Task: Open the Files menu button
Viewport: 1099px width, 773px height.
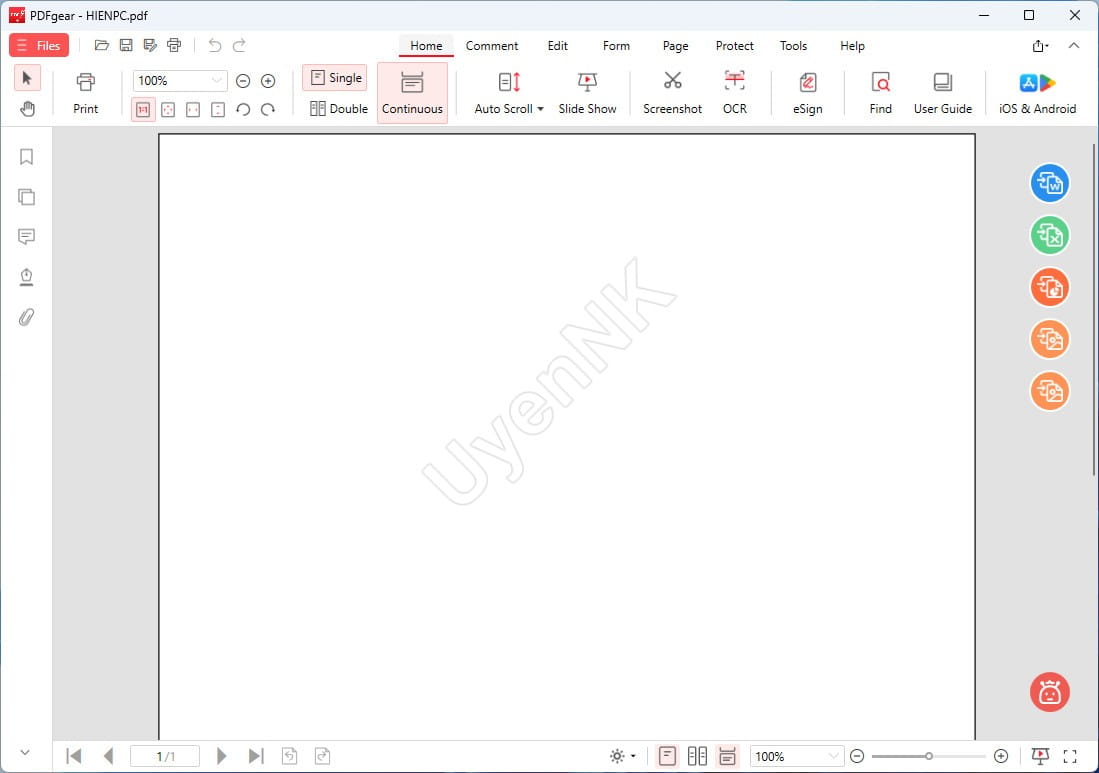Action: tap(39, 46)
